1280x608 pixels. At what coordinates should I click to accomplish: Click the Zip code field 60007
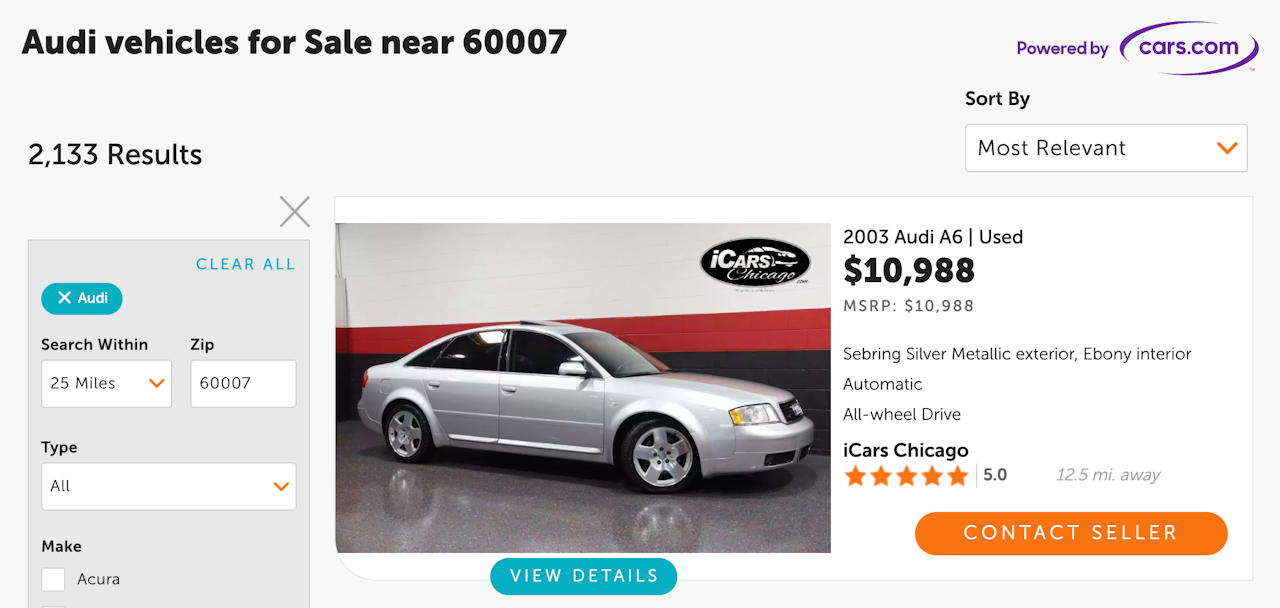[243, 384]
